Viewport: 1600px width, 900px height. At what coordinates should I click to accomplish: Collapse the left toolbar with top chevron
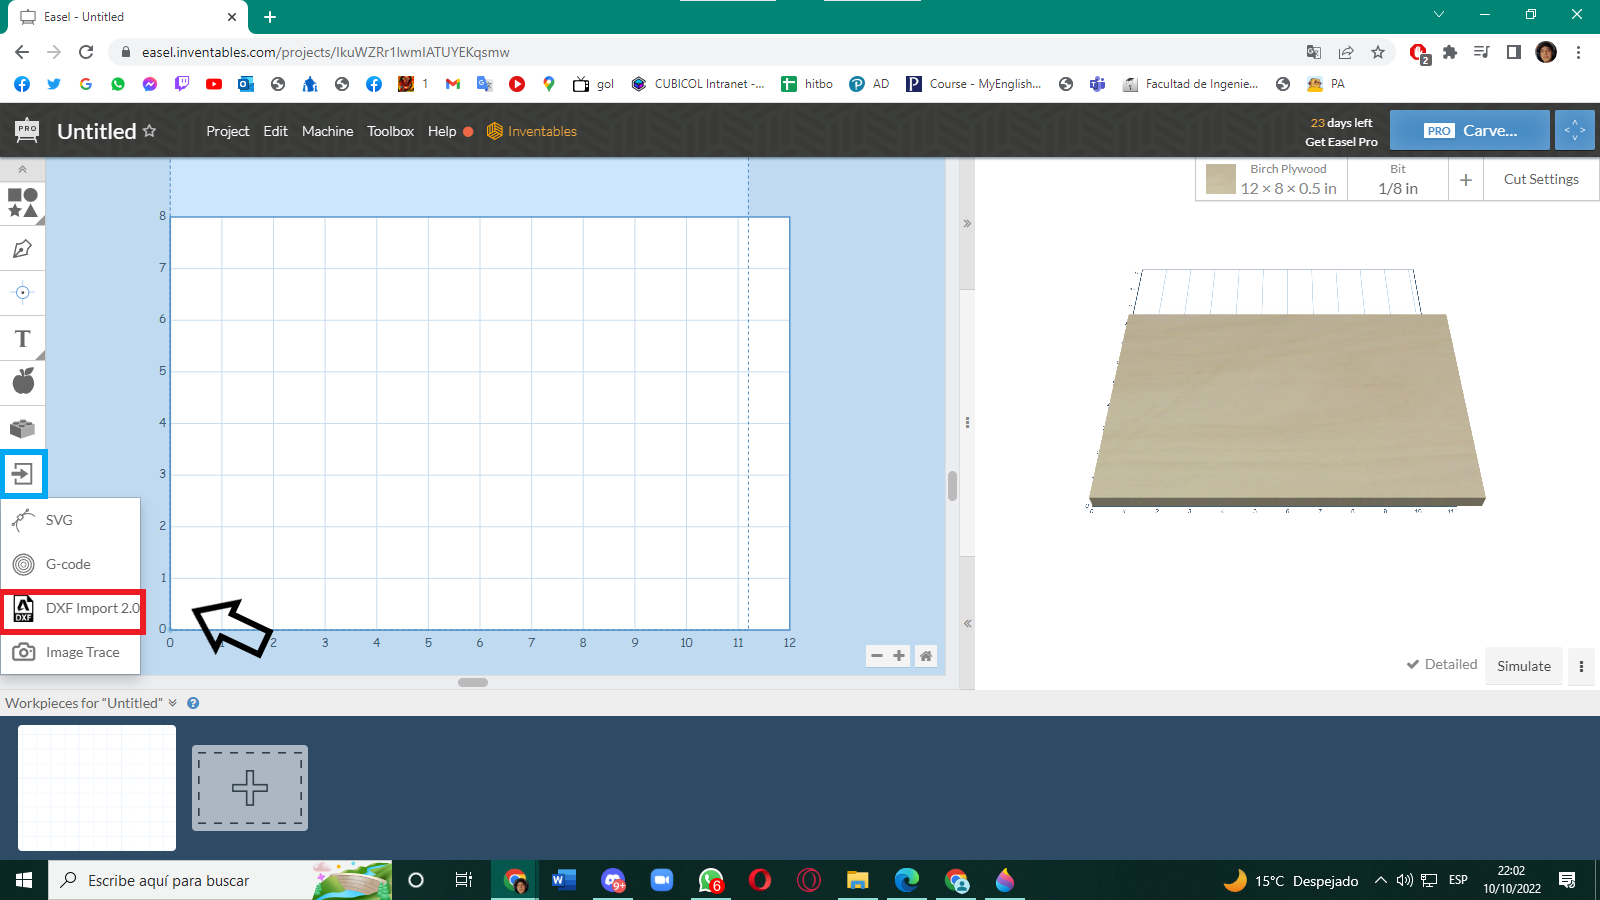22,170
